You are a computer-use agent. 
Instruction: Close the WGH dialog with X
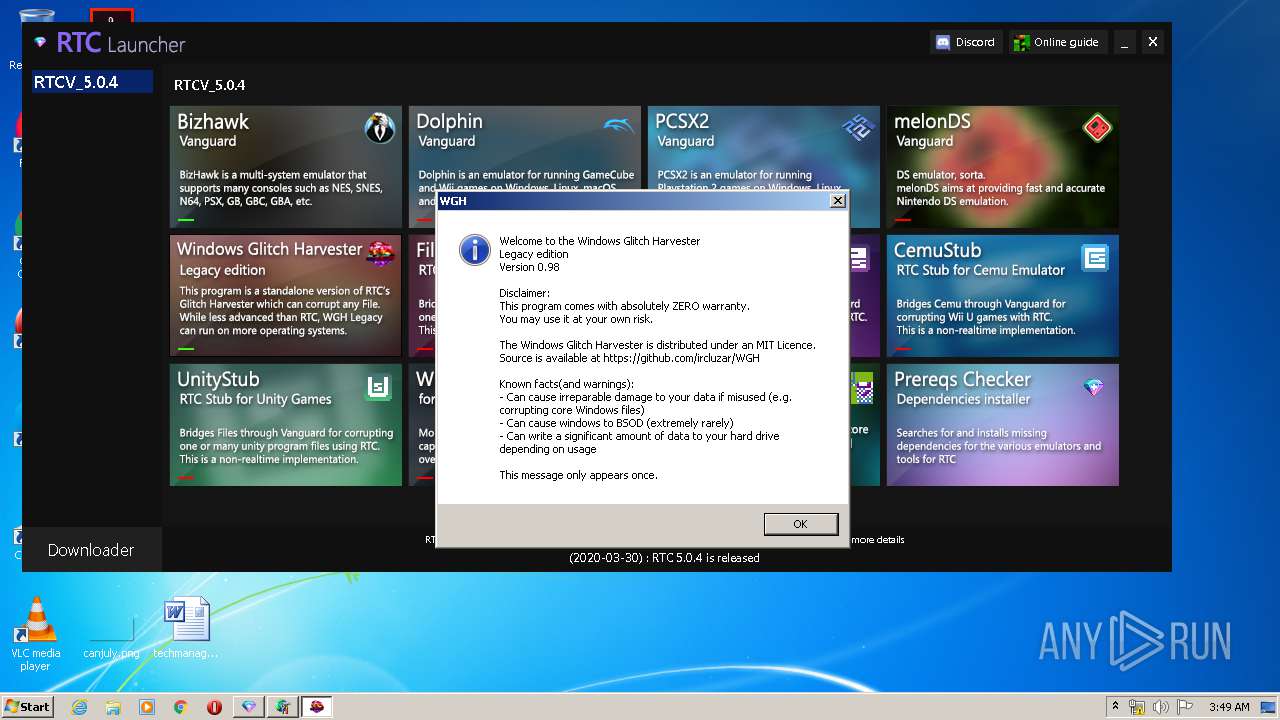click(x=837, y=200)
